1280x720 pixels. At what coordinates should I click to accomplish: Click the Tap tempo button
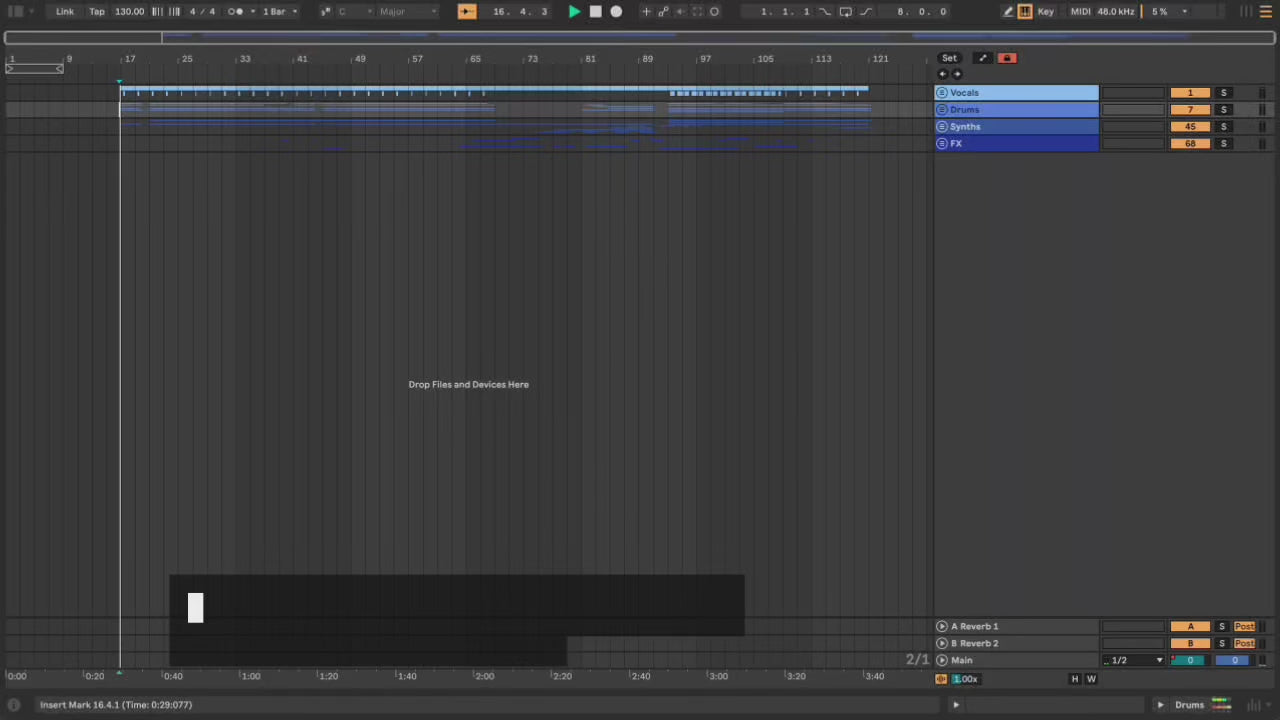(x=97, y=12)
